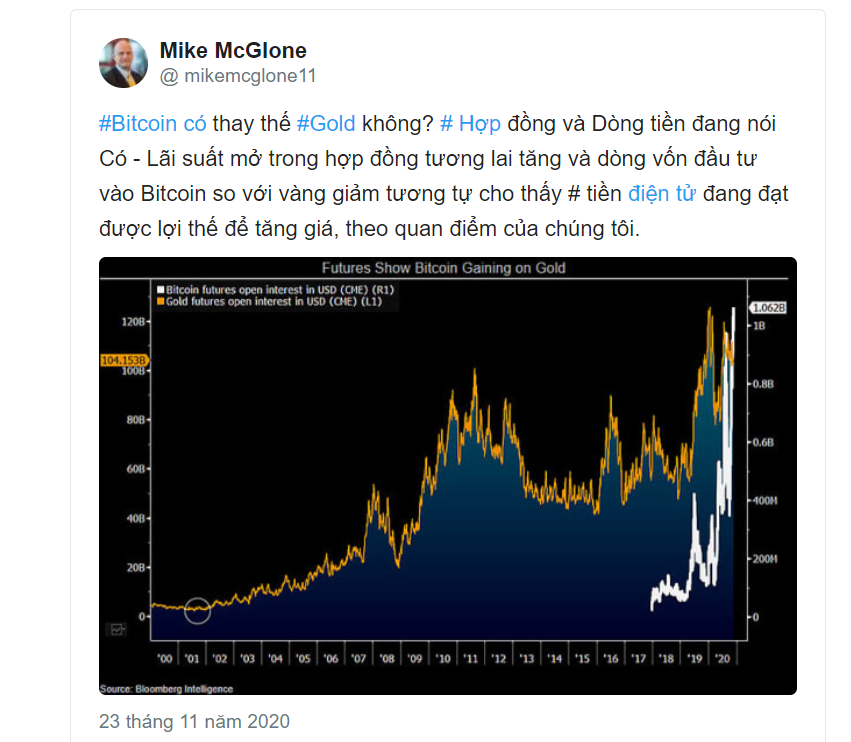Click the điện tử hashtag link

coord(662,194)
